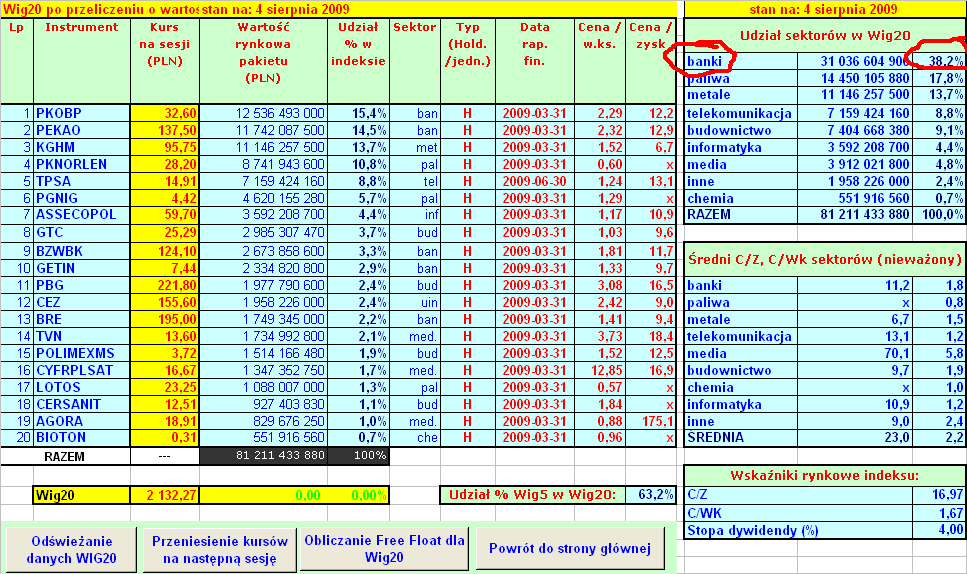Click the budownictwo share percentage 9,1%
This screenshot has width=967, height=574.
[x=939, y=130]
